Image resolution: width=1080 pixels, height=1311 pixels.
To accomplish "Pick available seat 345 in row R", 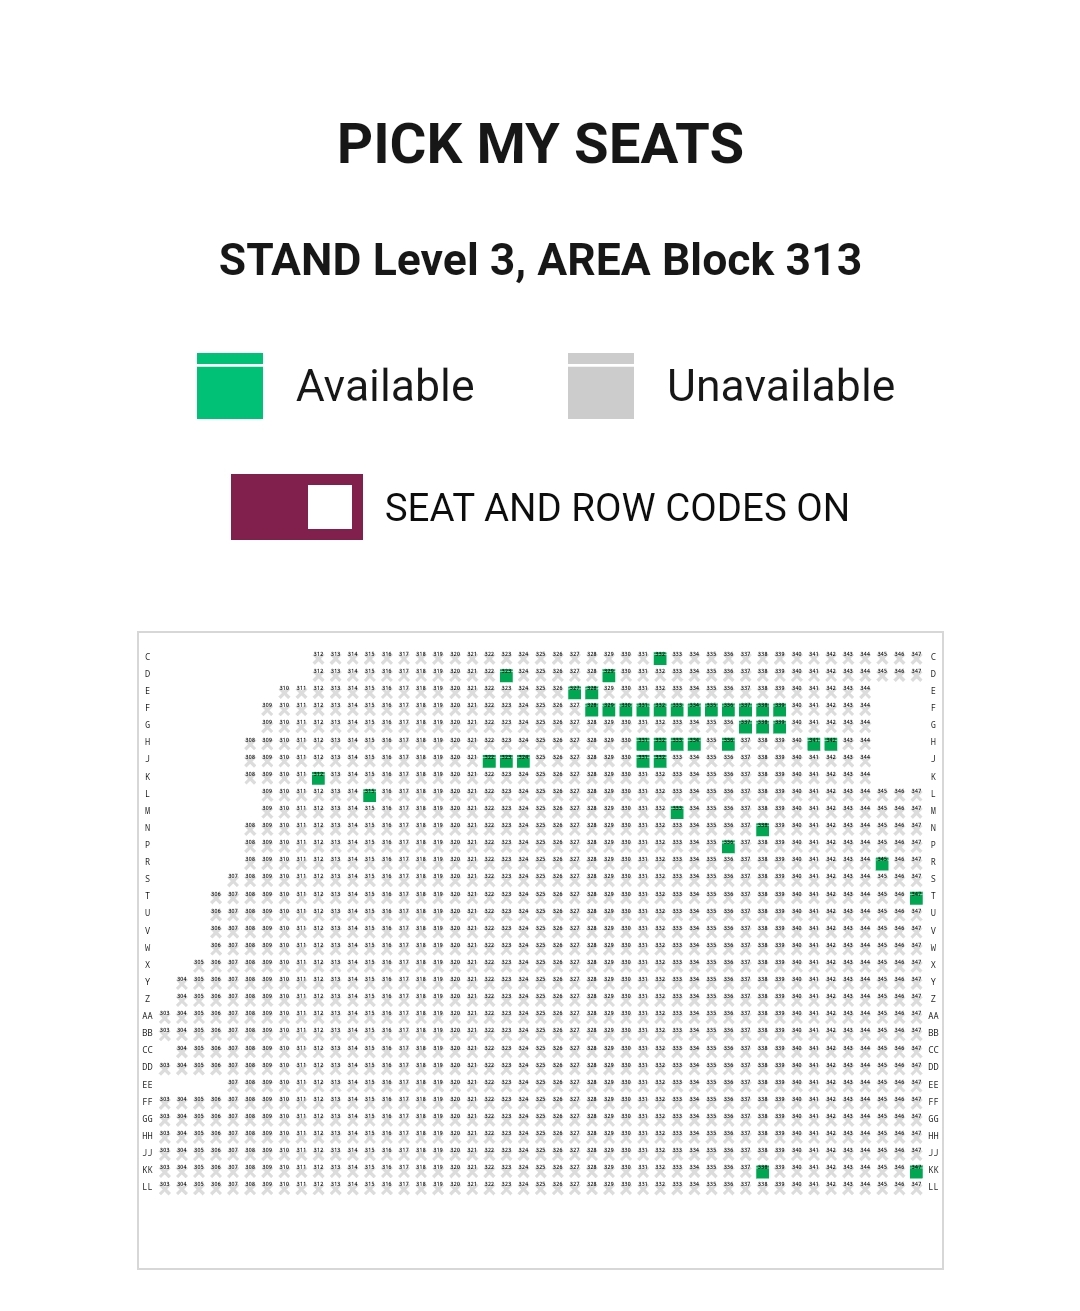I will [882, 863].
